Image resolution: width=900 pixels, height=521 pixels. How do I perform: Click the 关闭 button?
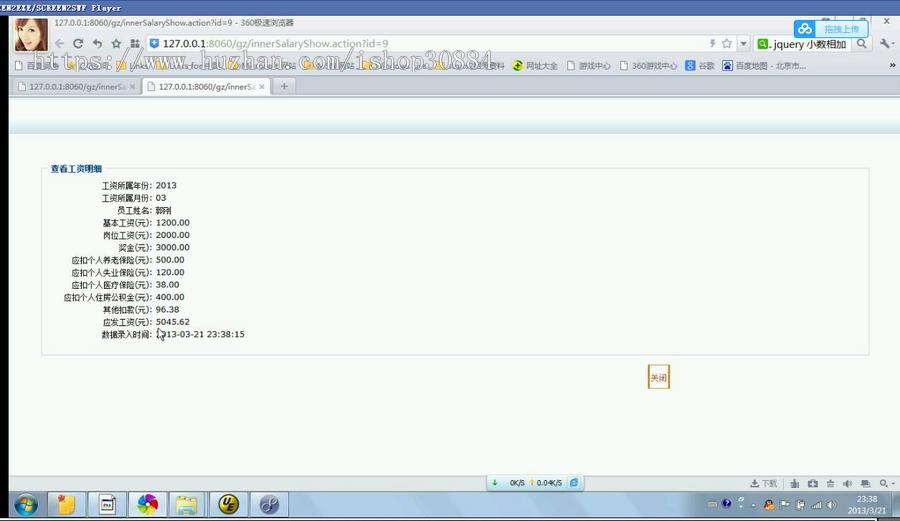pos(659,377)
